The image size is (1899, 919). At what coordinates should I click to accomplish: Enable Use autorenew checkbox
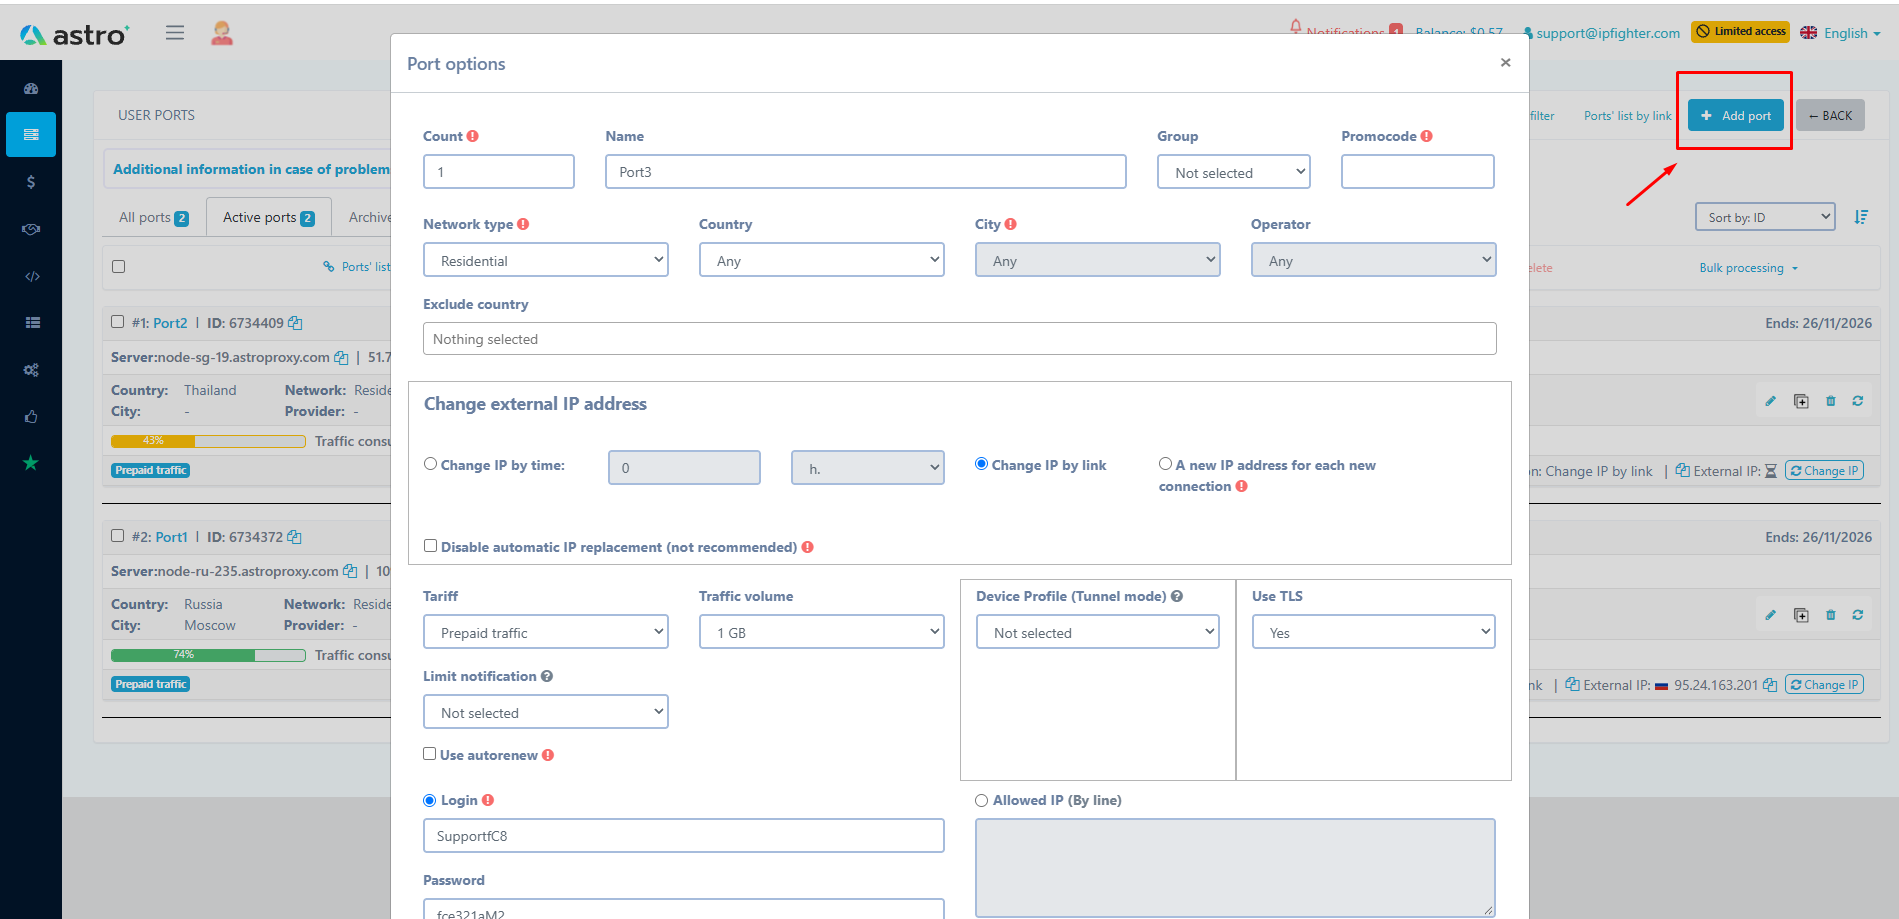[429, 754]
